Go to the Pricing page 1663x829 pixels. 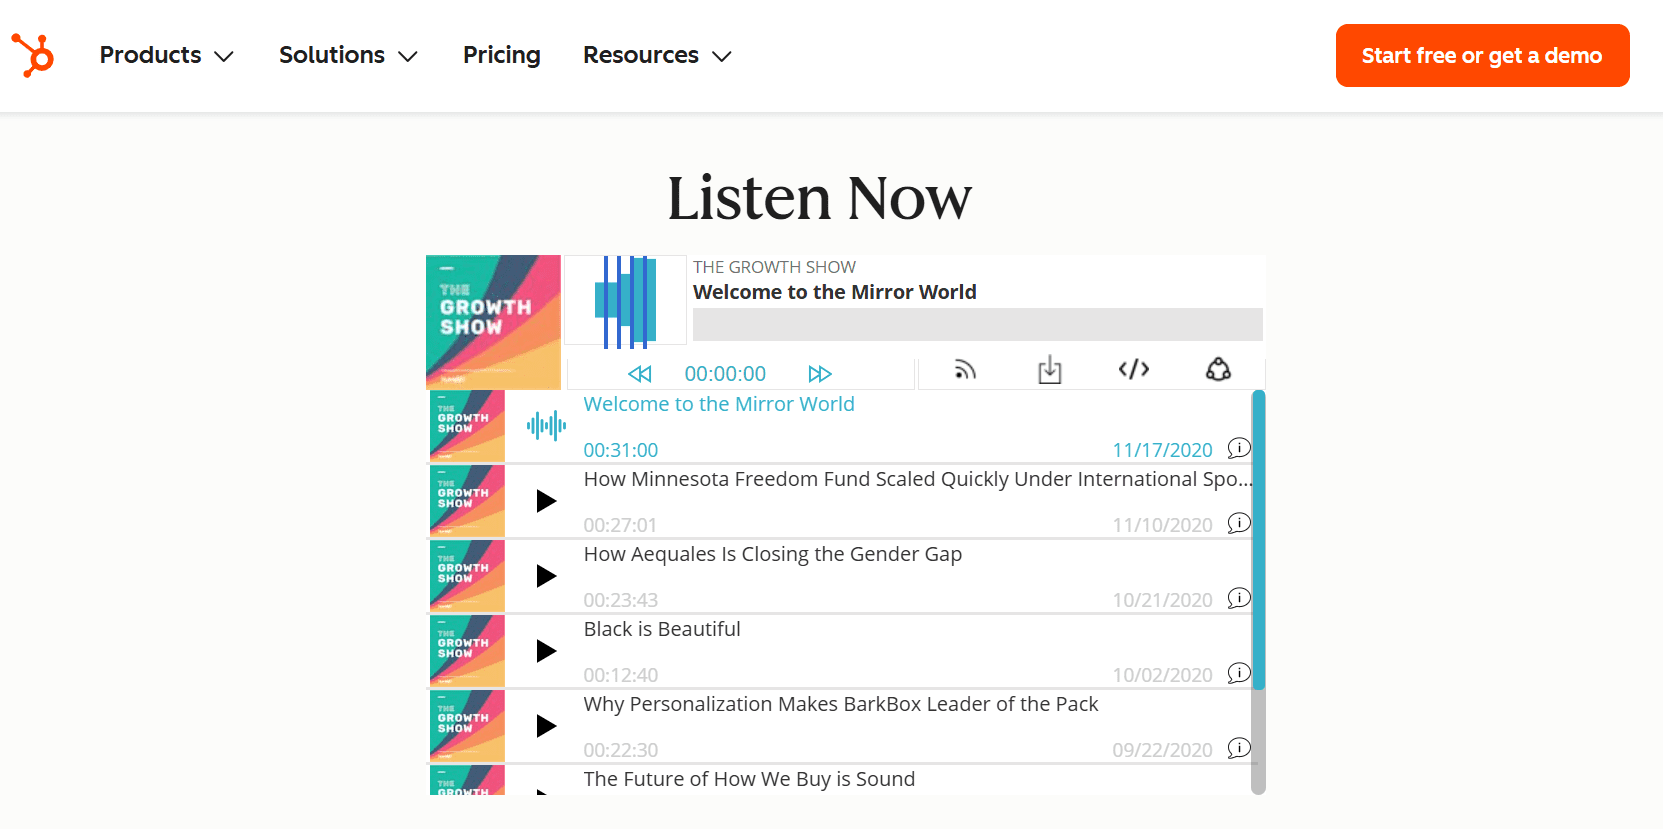tap(502, 55)
